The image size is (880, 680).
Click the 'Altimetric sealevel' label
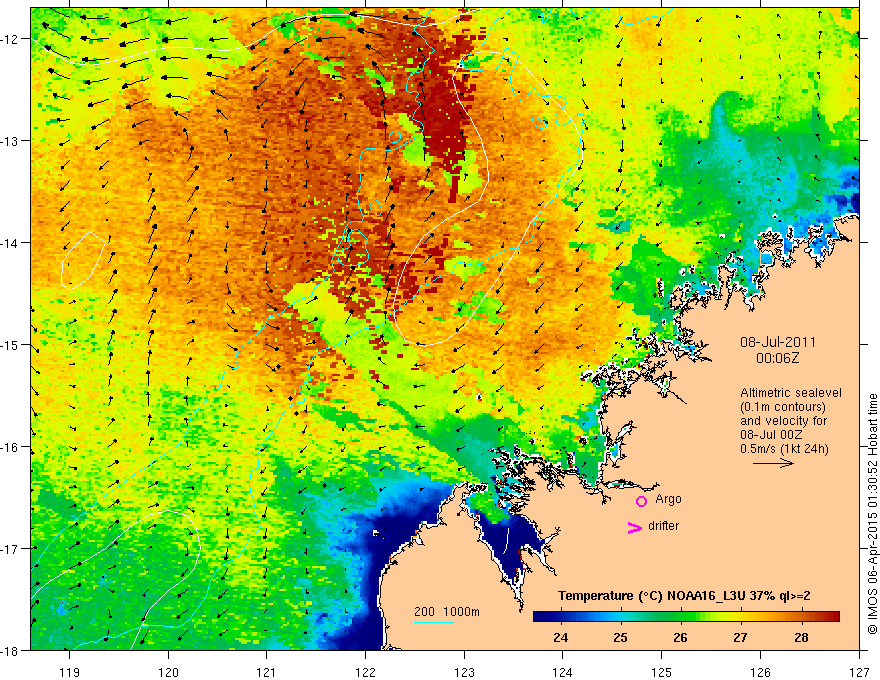click(791, 393)
